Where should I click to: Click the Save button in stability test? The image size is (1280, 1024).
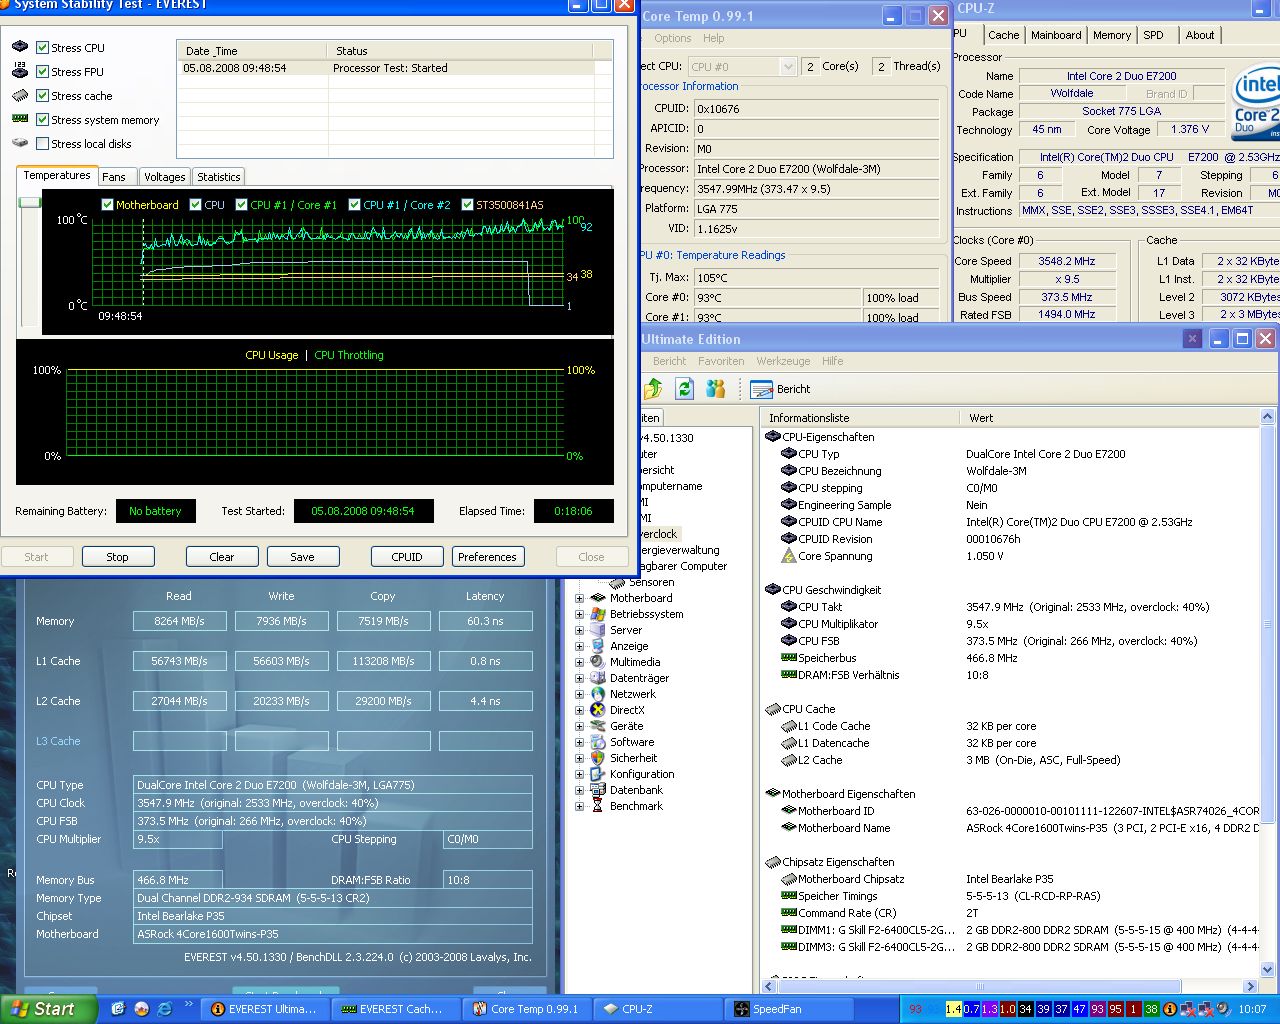(302, 557)
